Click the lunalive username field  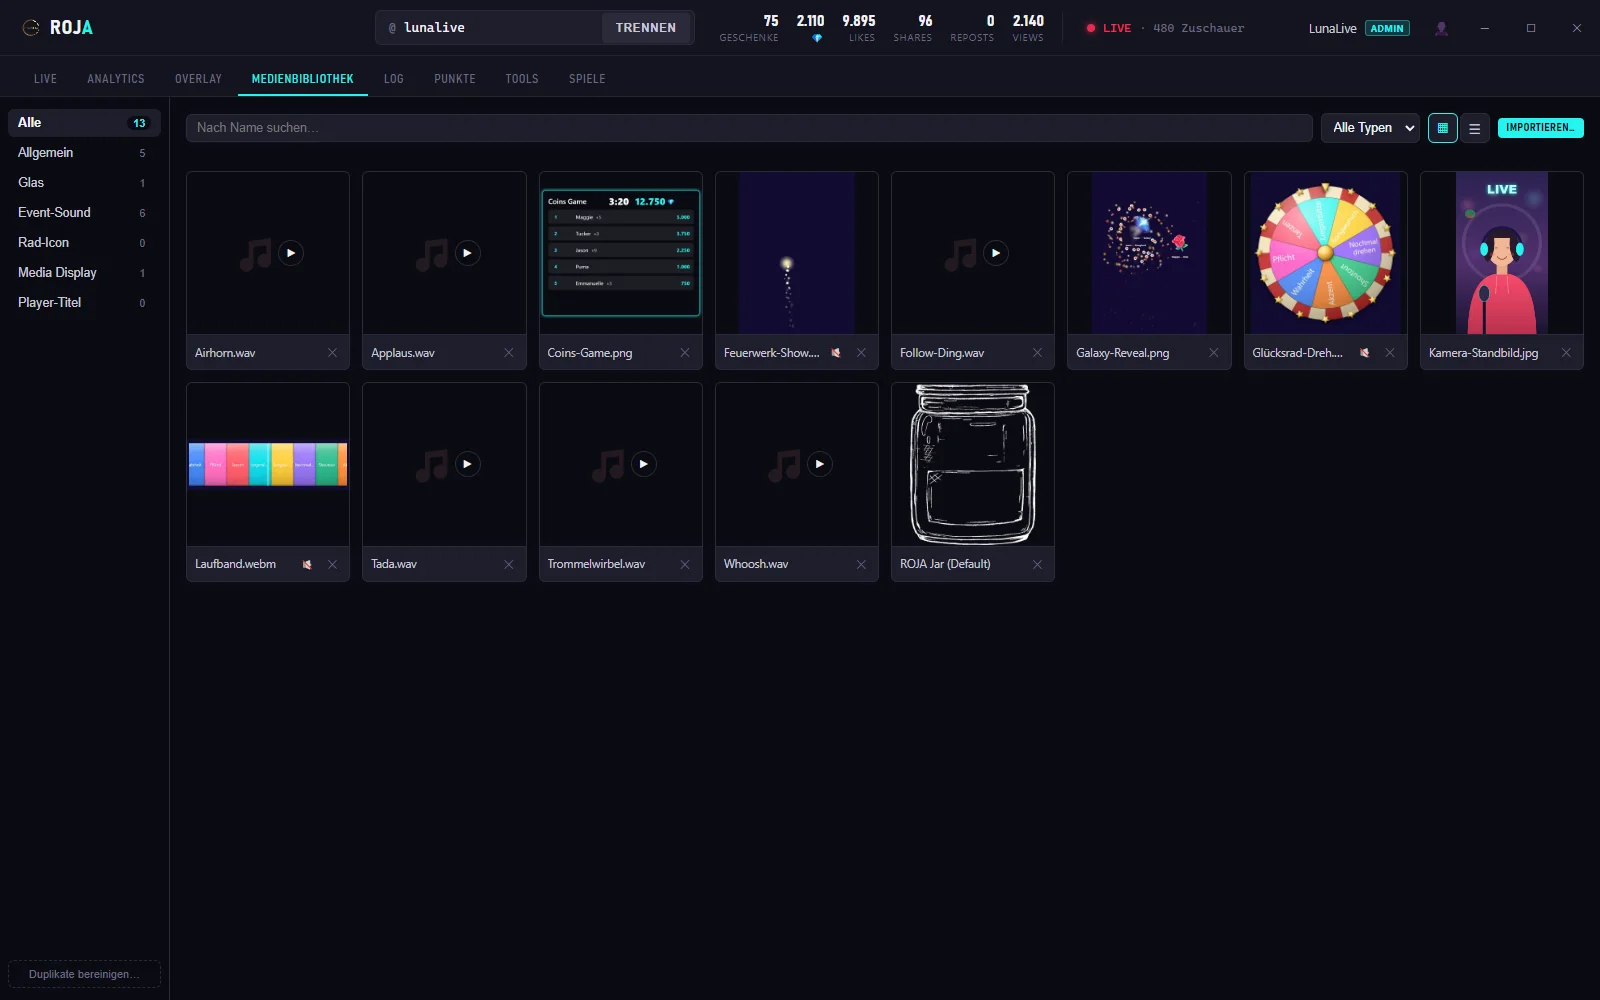click(490, 28)
